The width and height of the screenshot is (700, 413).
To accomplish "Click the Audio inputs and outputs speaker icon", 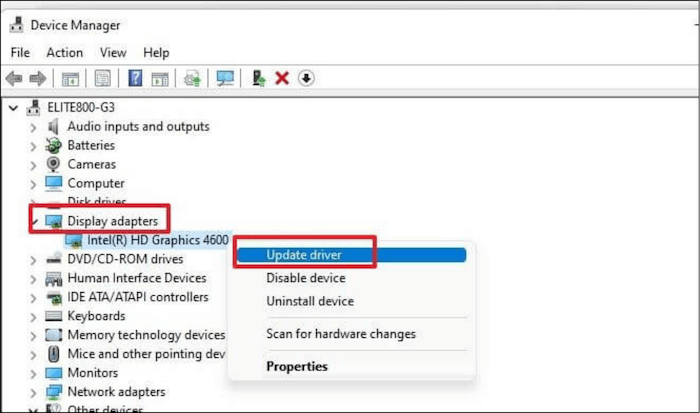I will [x=53, y=127].
